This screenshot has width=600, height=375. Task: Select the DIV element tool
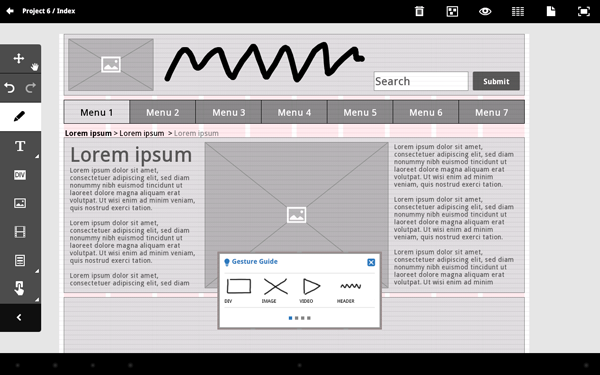click(x=20, y=175)
